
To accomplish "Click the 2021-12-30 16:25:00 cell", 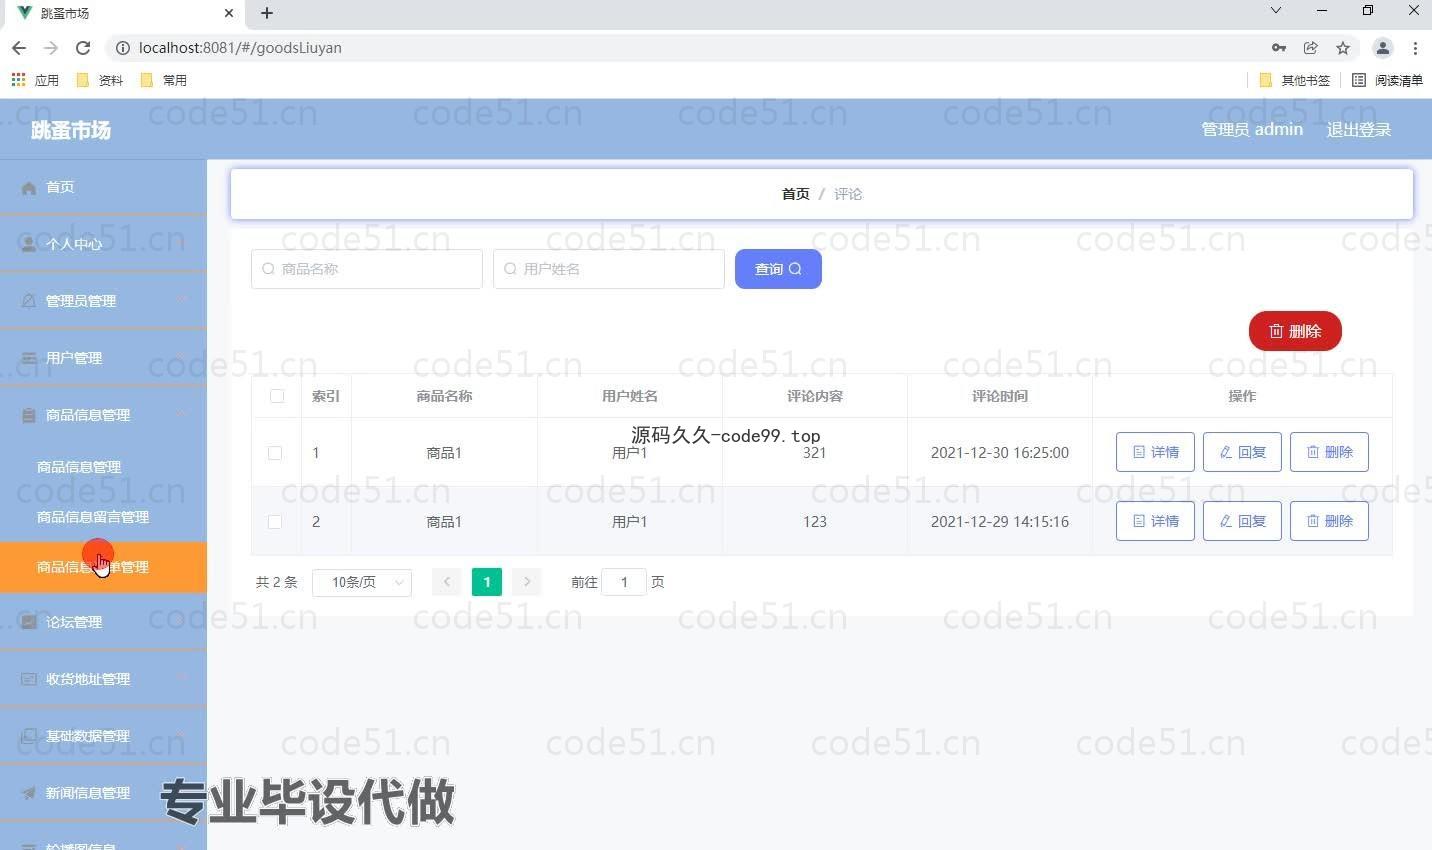I will pyautogui.click(x=1000, y=453).
